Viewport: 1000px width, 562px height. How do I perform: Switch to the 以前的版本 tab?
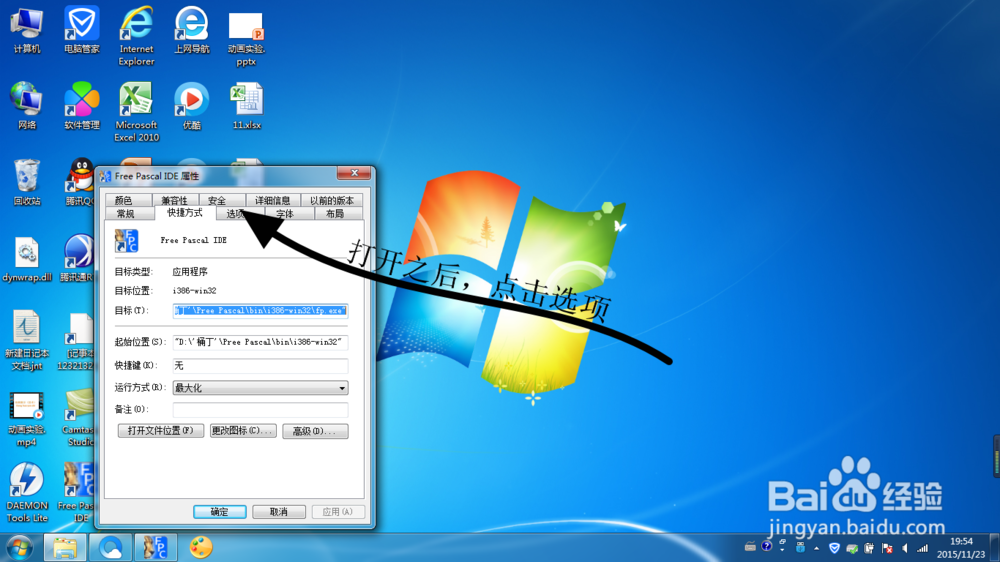click(x=332, y=200)
